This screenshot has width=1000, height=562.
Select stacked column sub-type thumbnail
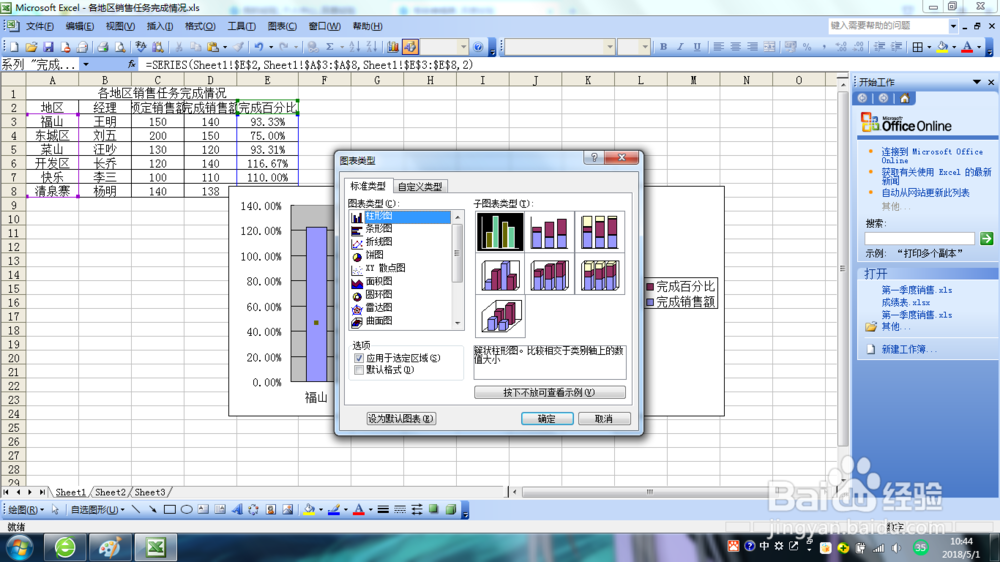[x=549, y=232]
